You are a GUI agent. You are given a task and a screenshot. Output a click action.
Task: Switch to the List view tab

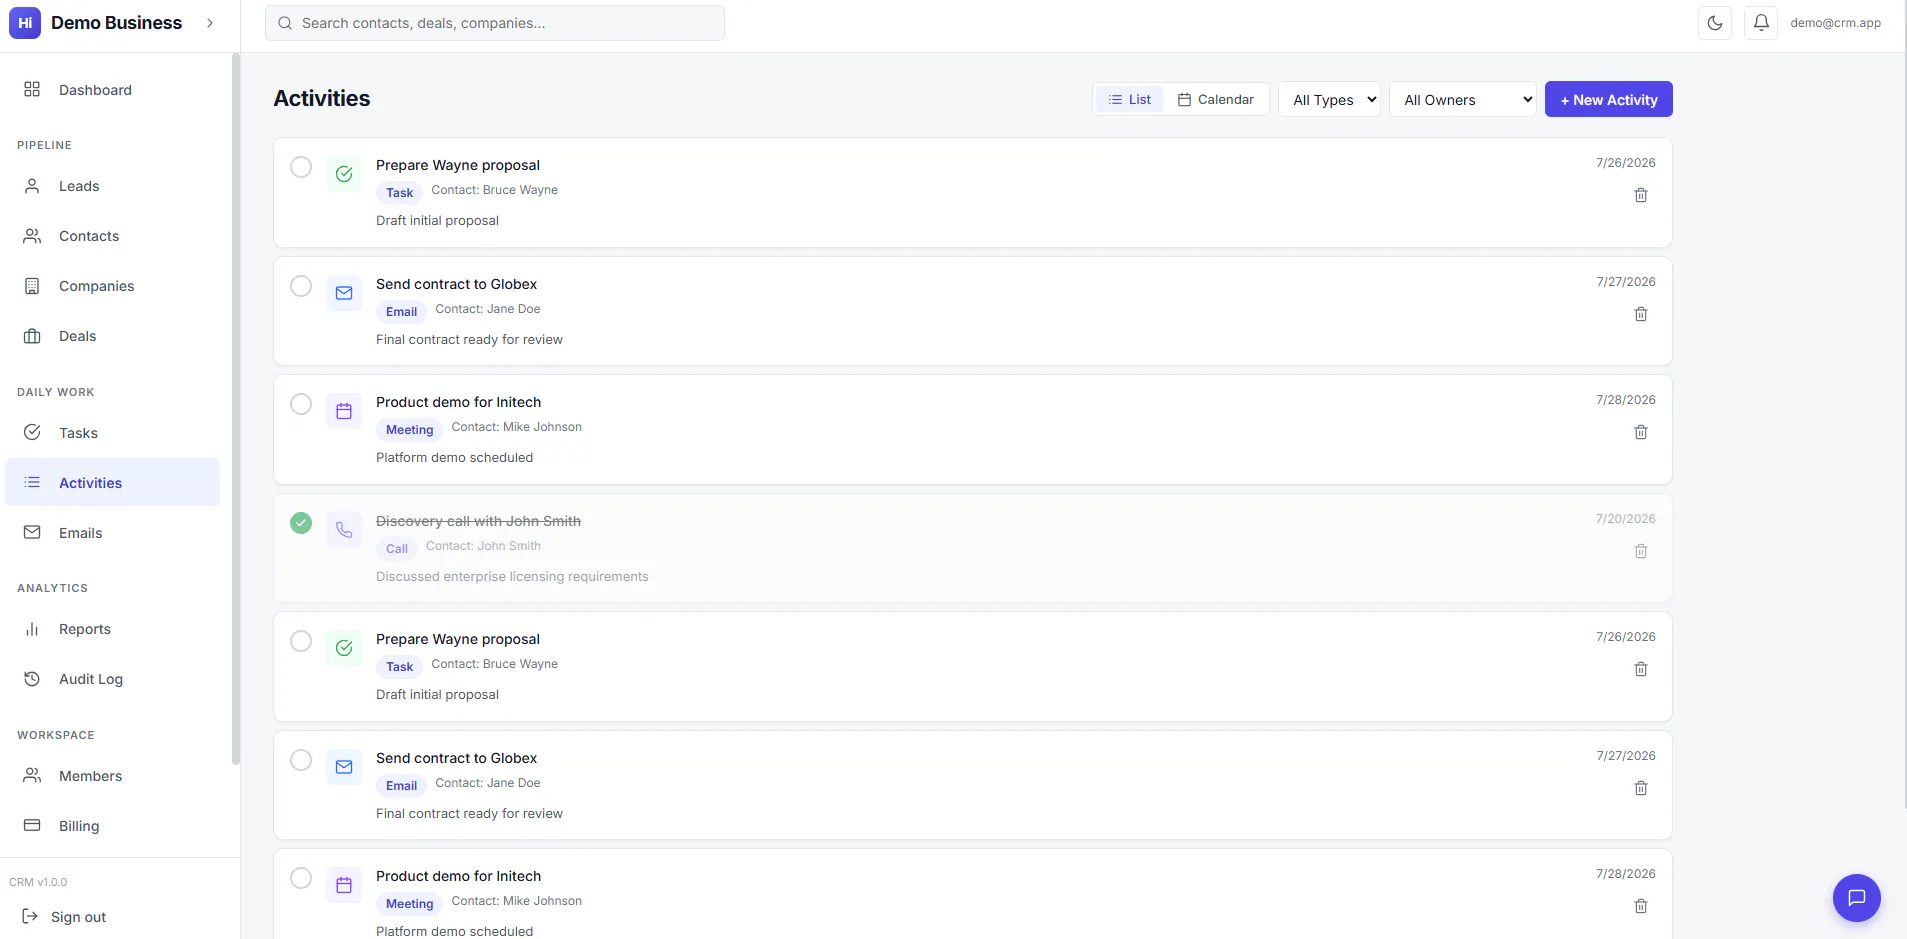(x=1130, y=99)
